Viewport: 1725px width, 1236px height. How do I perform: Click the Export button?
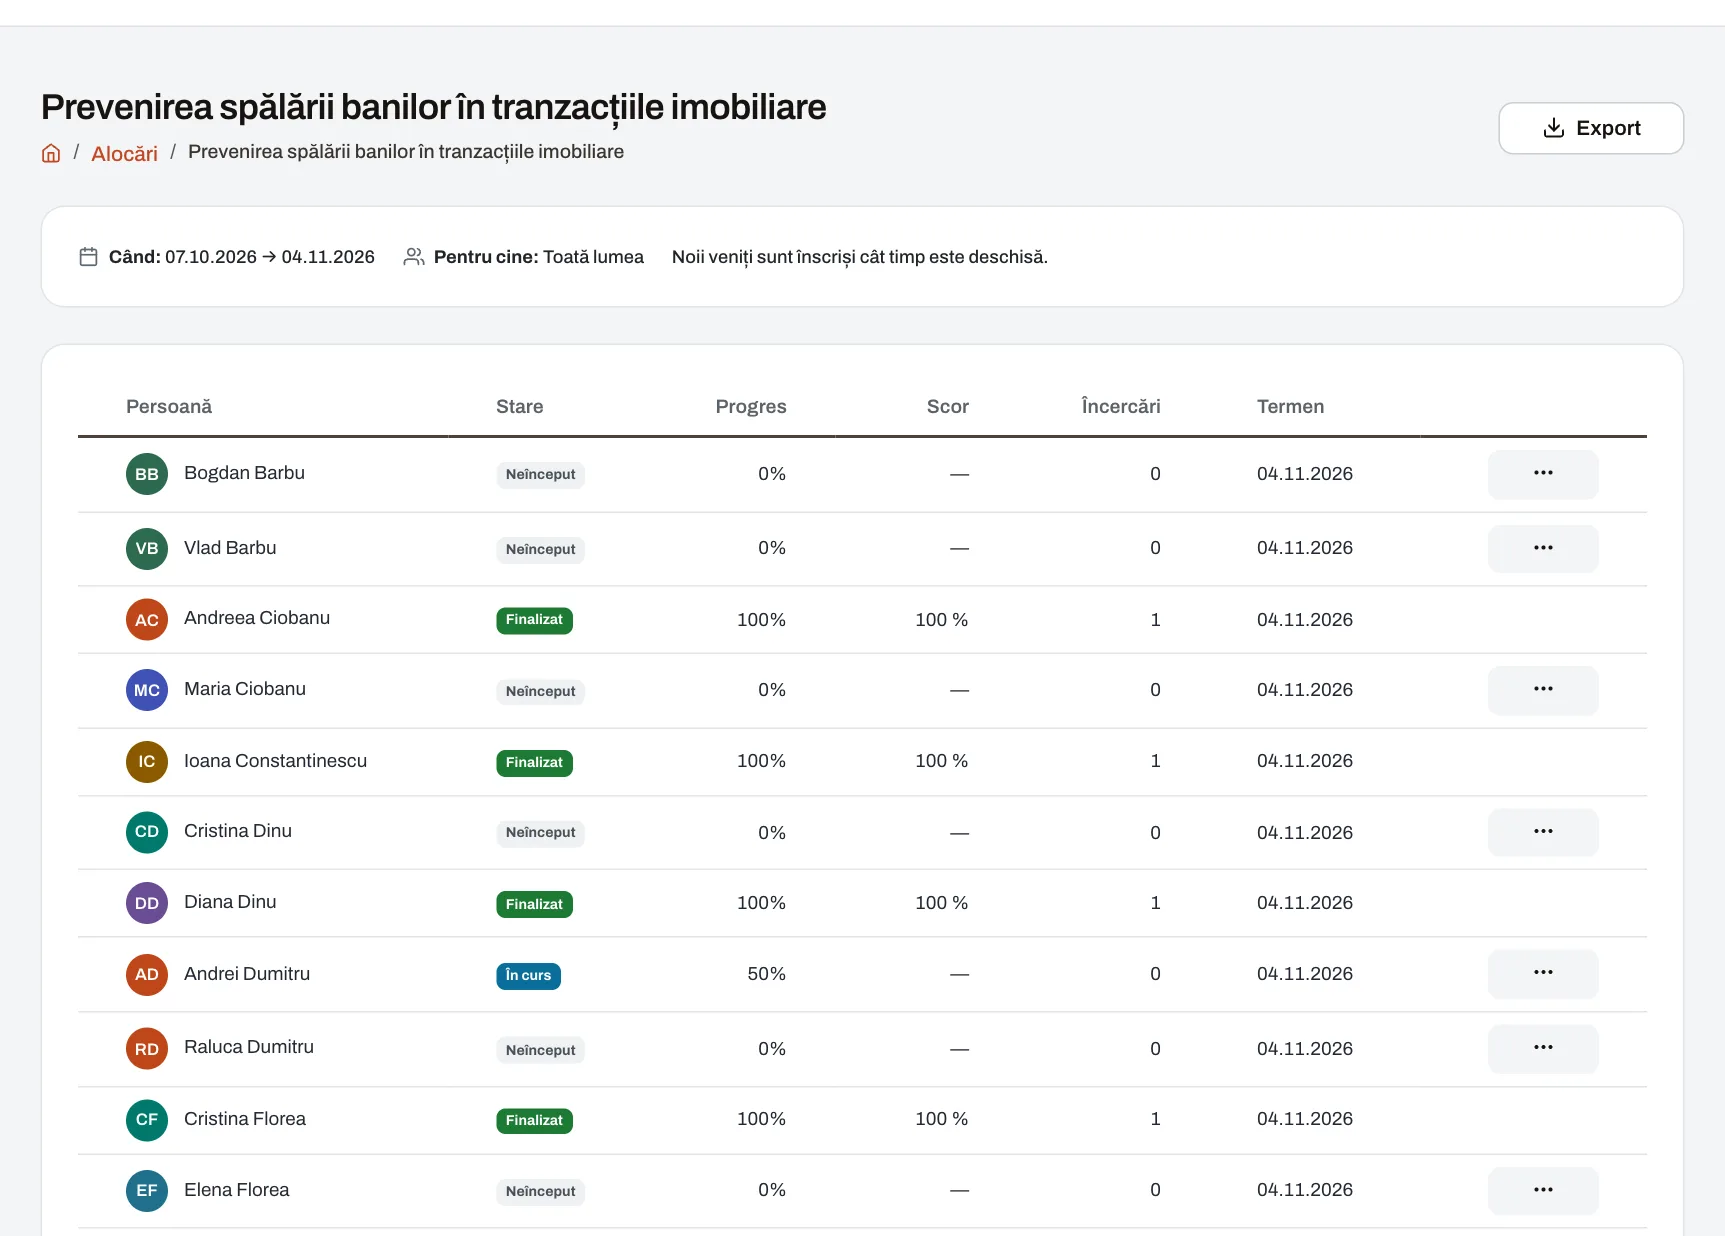1591,128
